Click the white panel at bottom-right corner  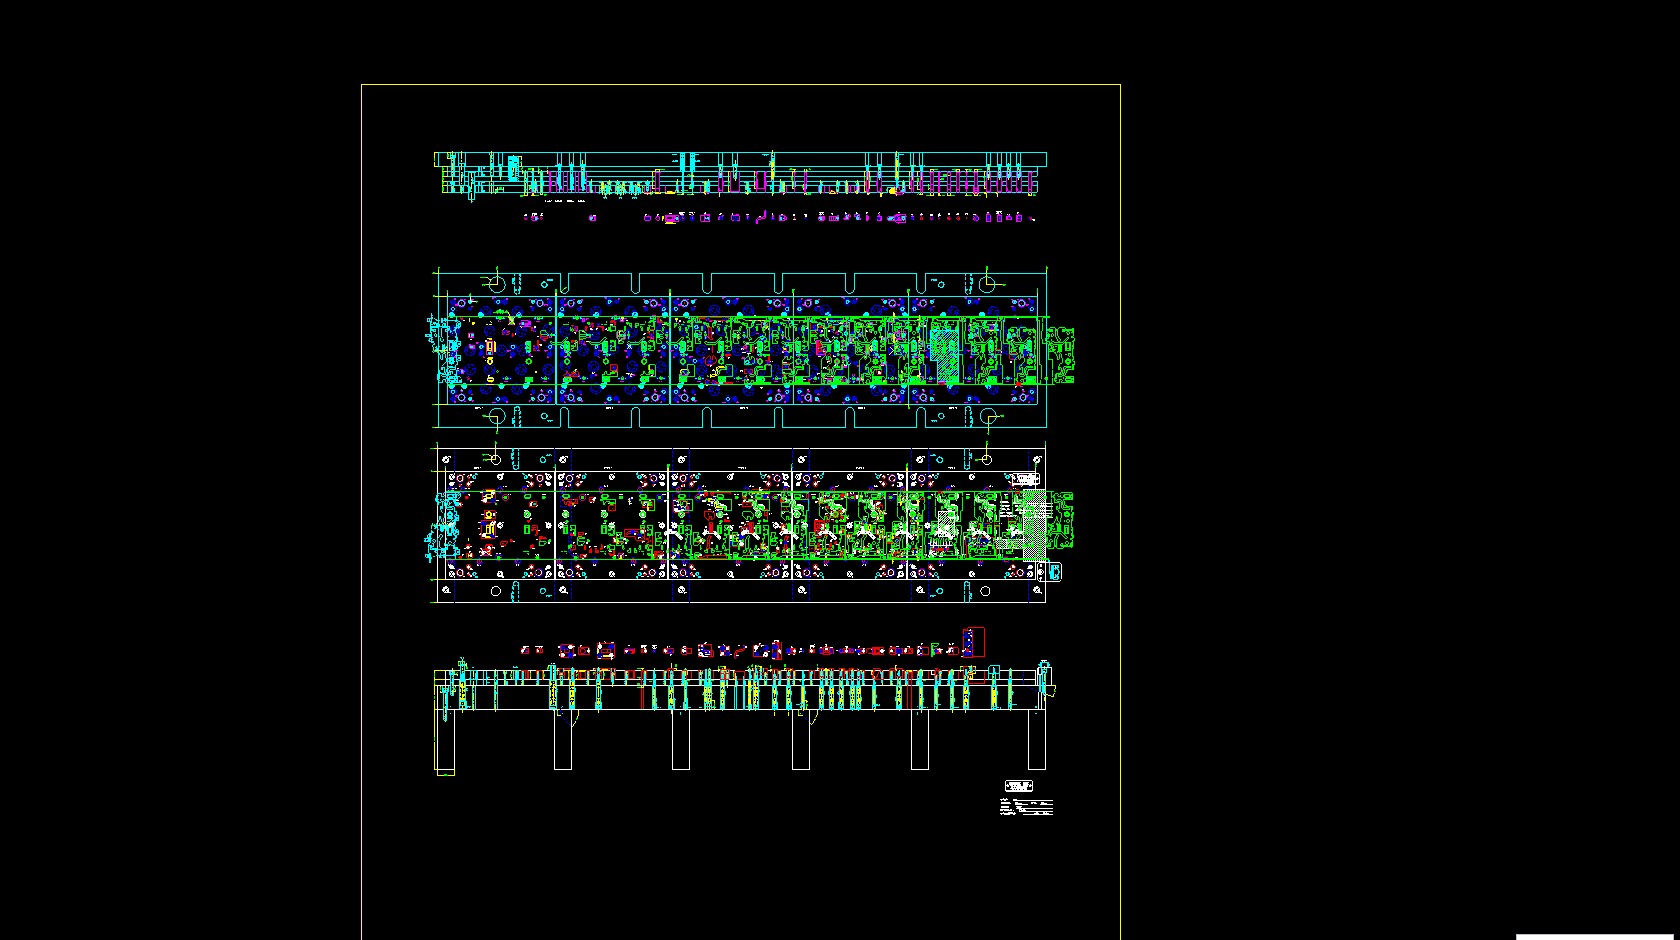tap(1597, 937)
